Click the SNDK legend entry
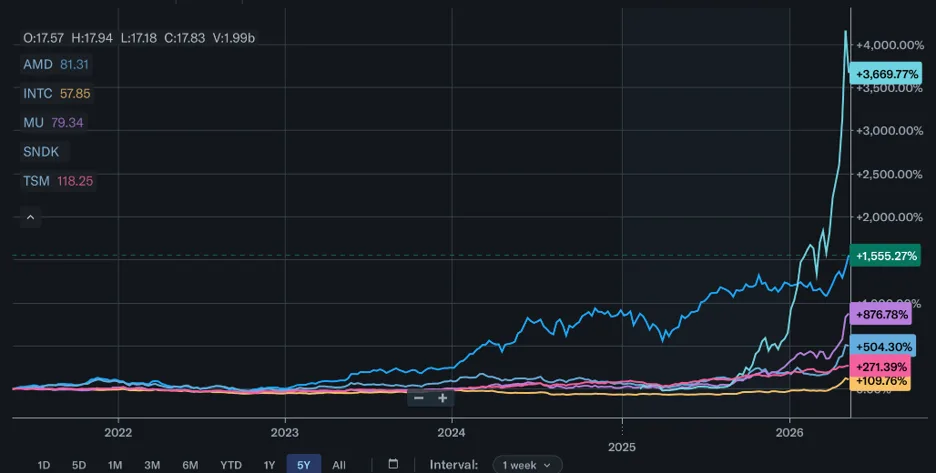This screenshot has width=936, height=473. 44,152
